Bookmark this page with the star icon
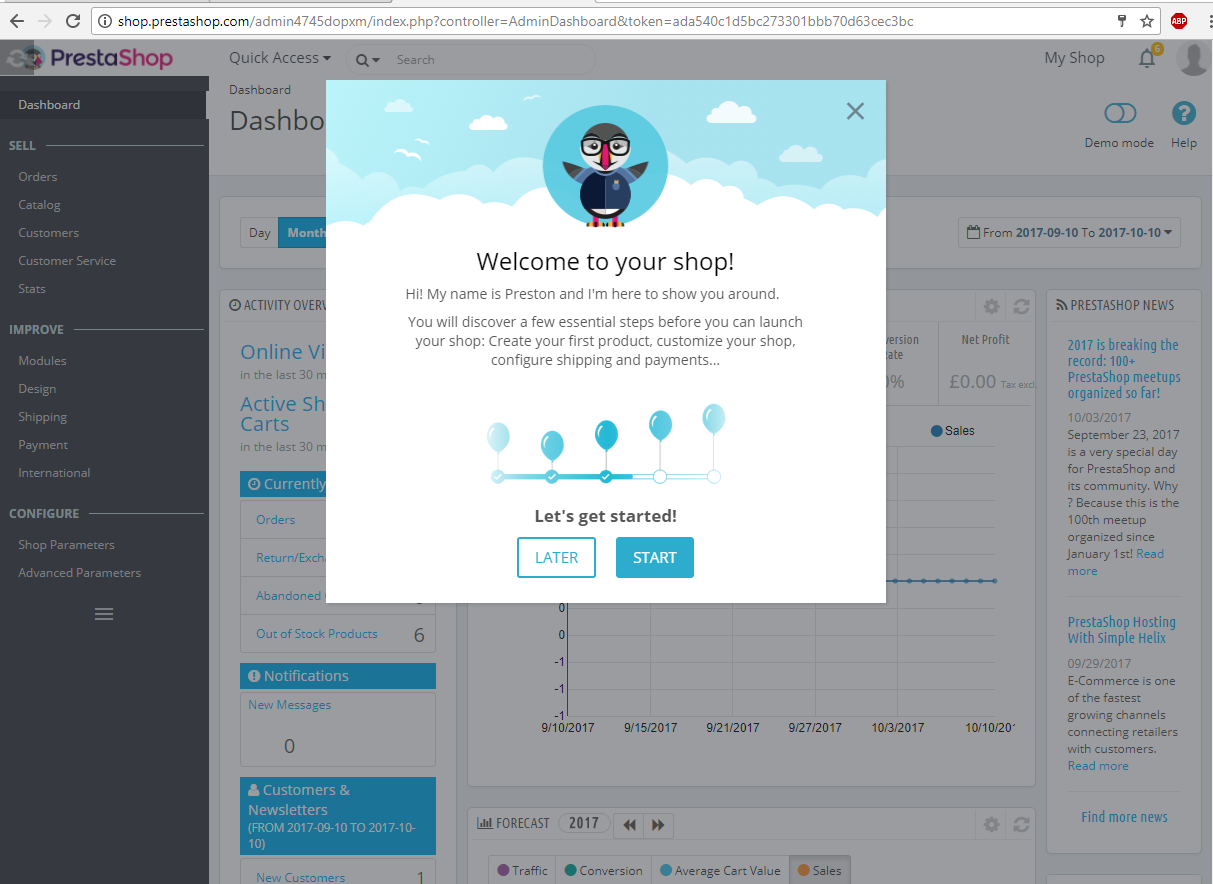Screen dimensions: 1213x884 point(1147,21)
